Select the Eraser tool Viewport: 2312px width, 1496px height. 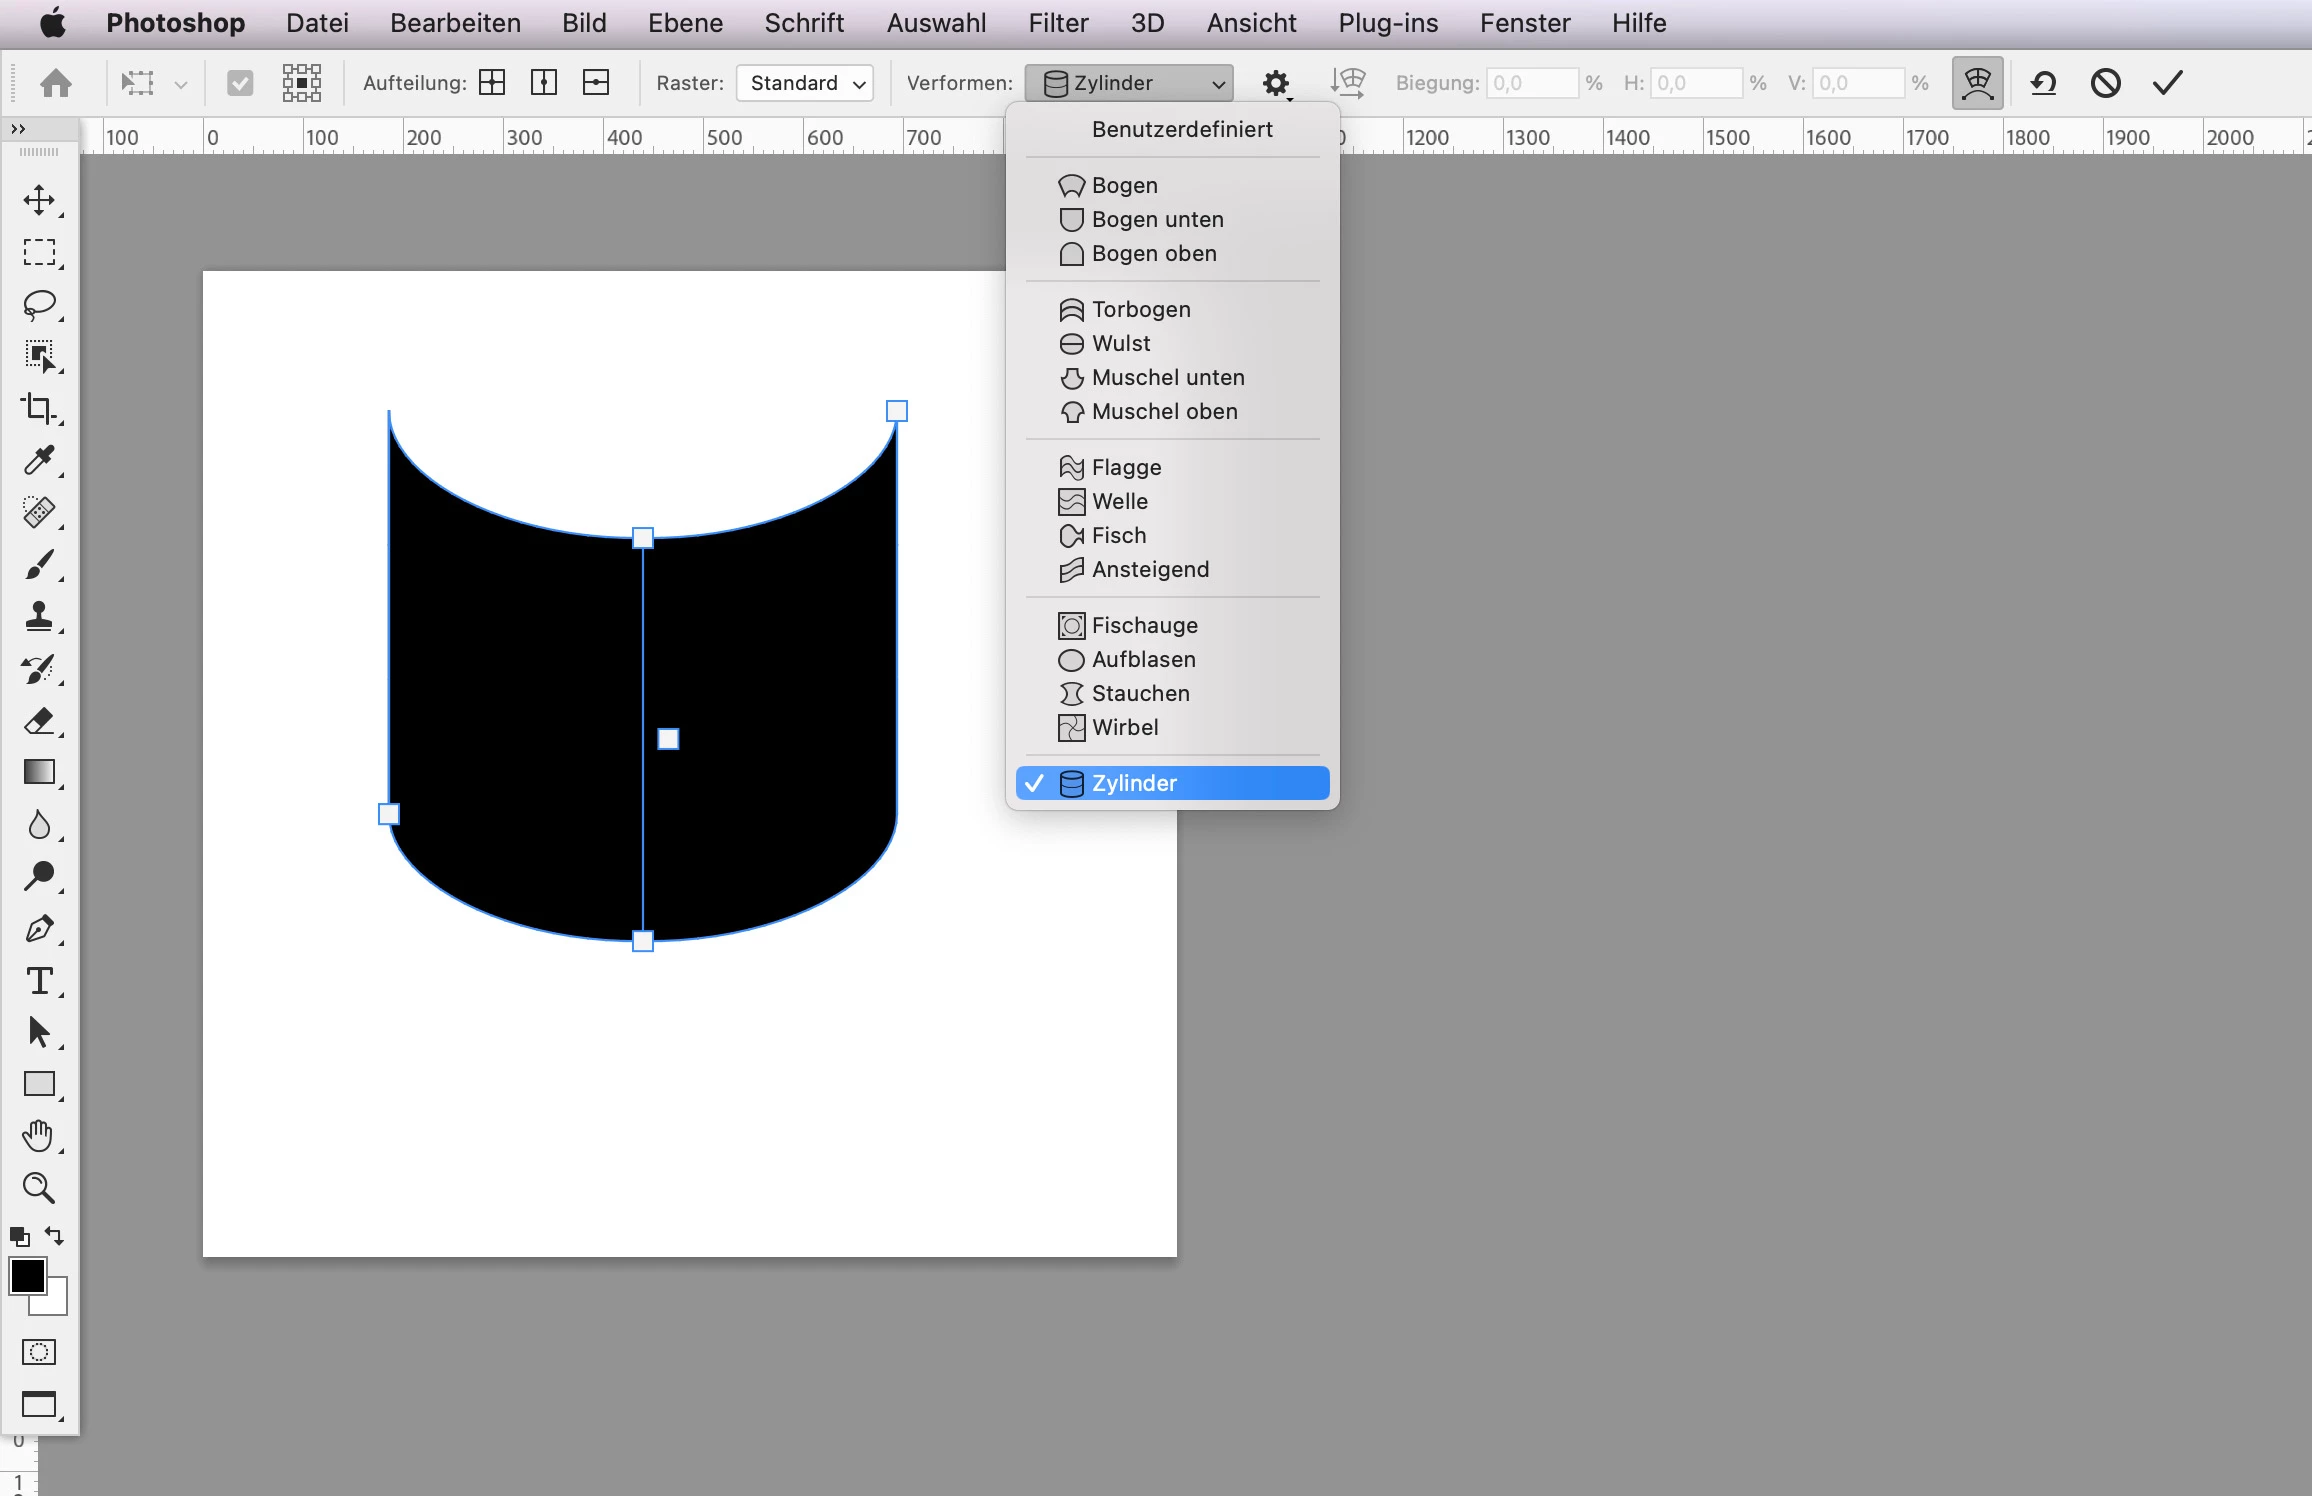point(39,720)
